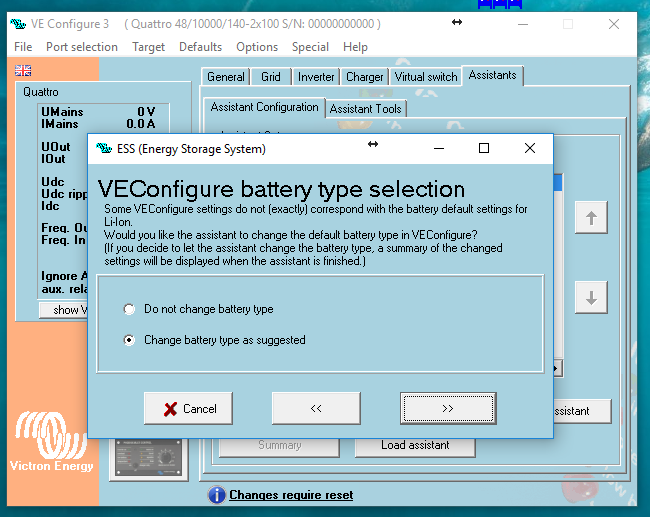The image size is (650, 517).
Task: Click the UMains 0 V reading
Action: pos(98,112)
